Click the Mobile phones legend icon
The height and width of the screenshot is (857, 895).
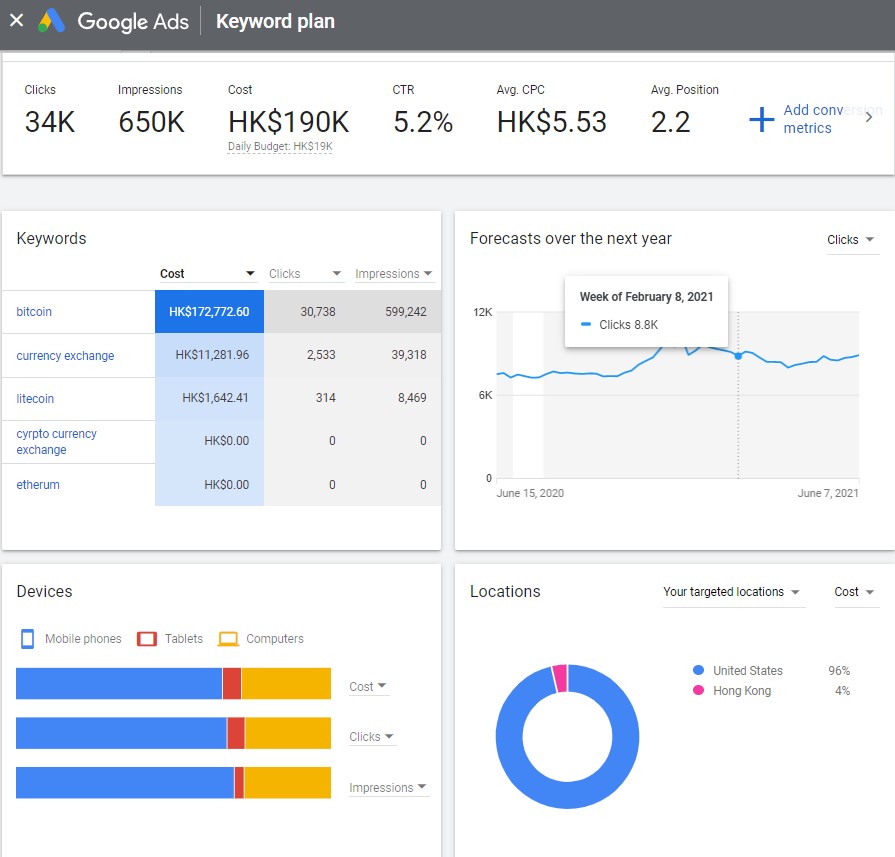click(x=27, y=639)
